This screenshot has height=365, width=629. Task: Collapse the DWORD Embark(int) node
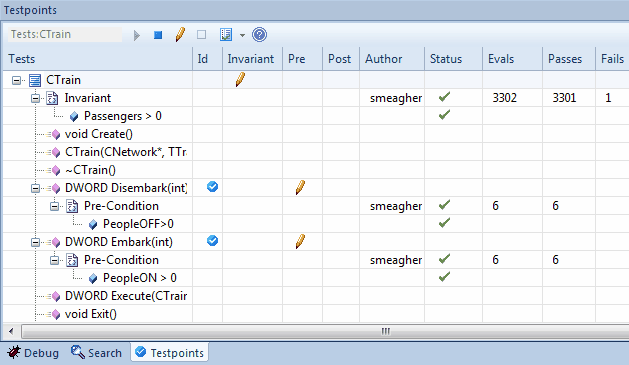(36, 242)
